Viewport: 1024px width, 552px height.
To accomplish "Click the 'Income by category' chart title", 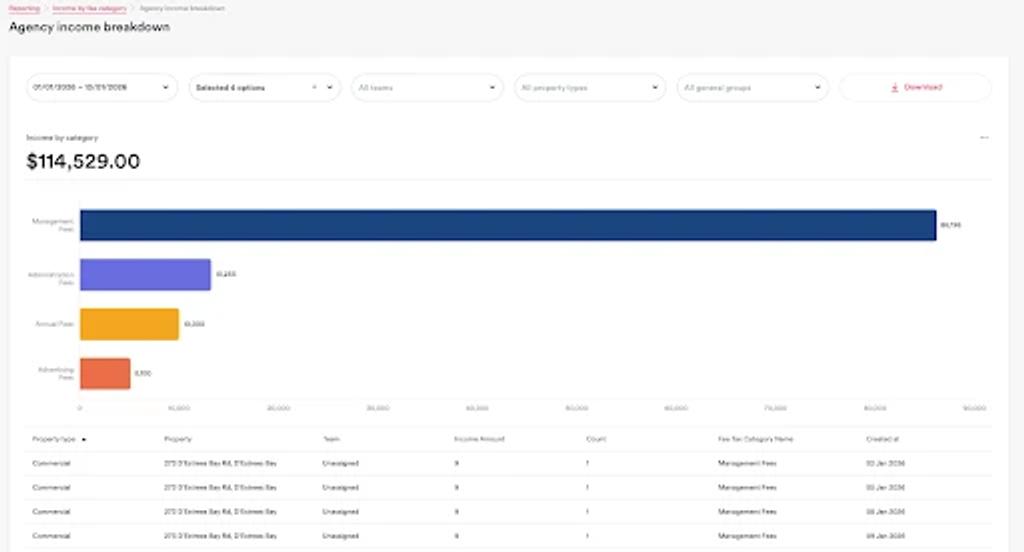I will (x=62, y=138).
